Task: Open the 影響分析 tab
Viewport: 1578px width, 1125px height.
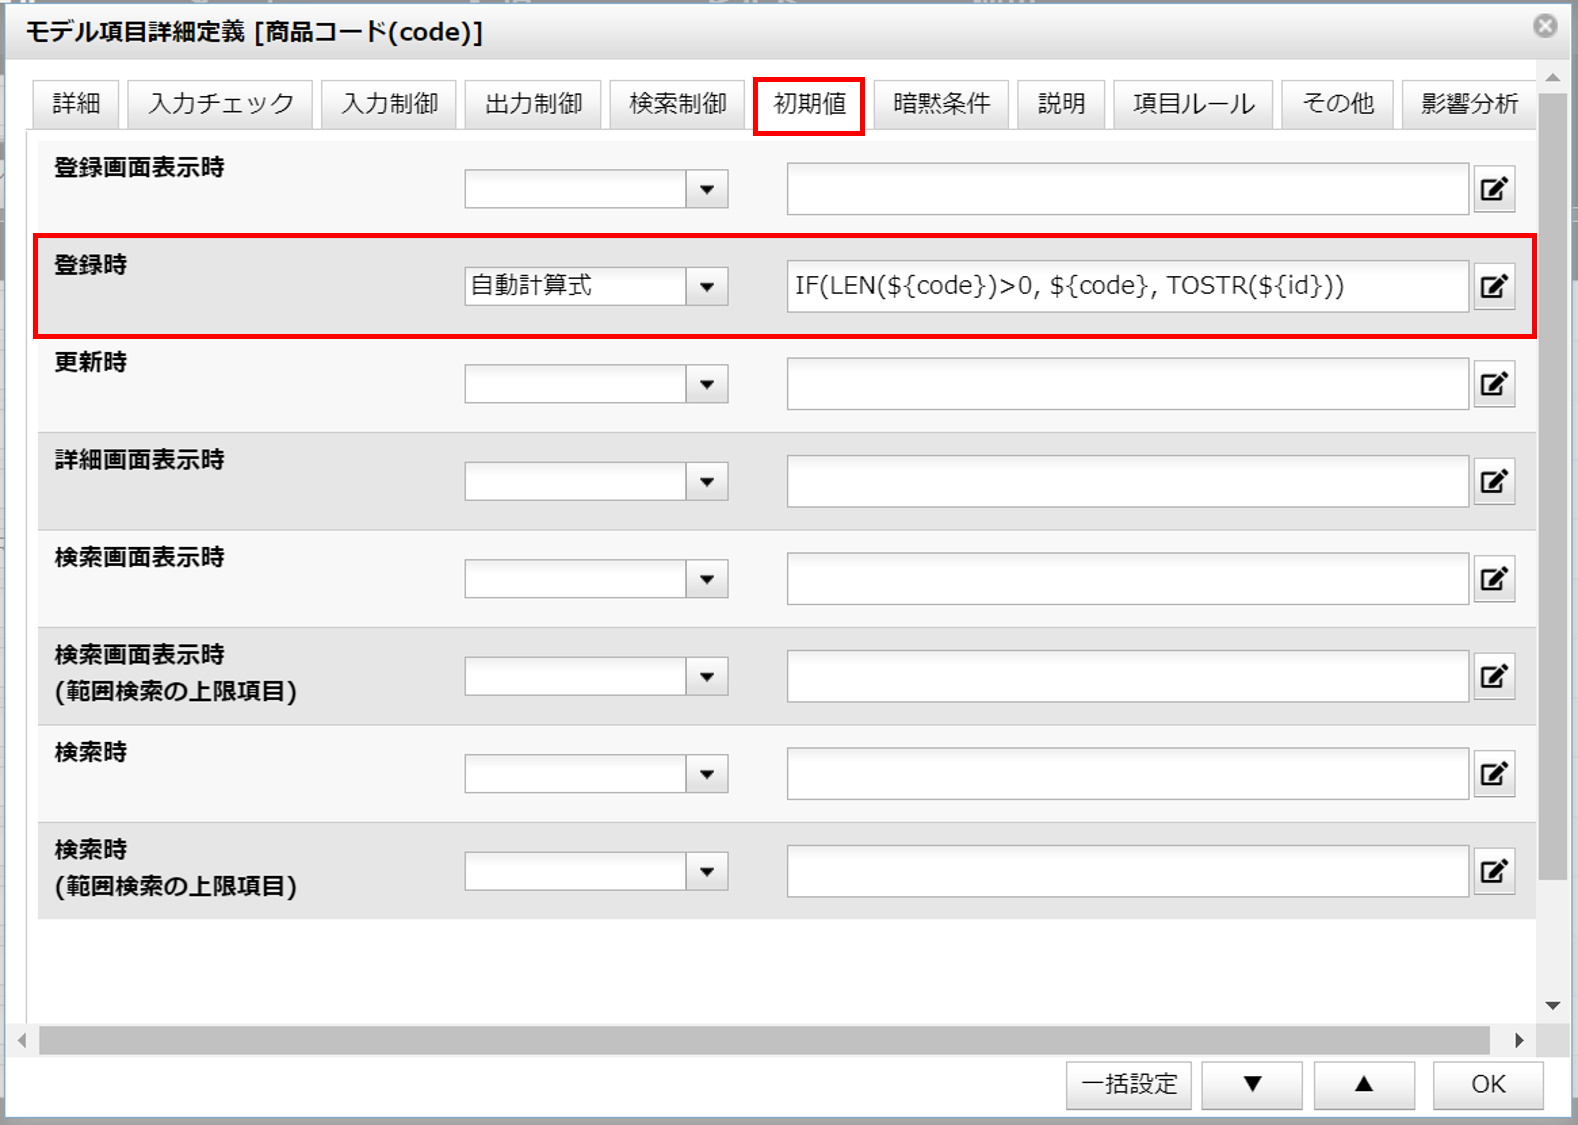Action: point(1469,104)
